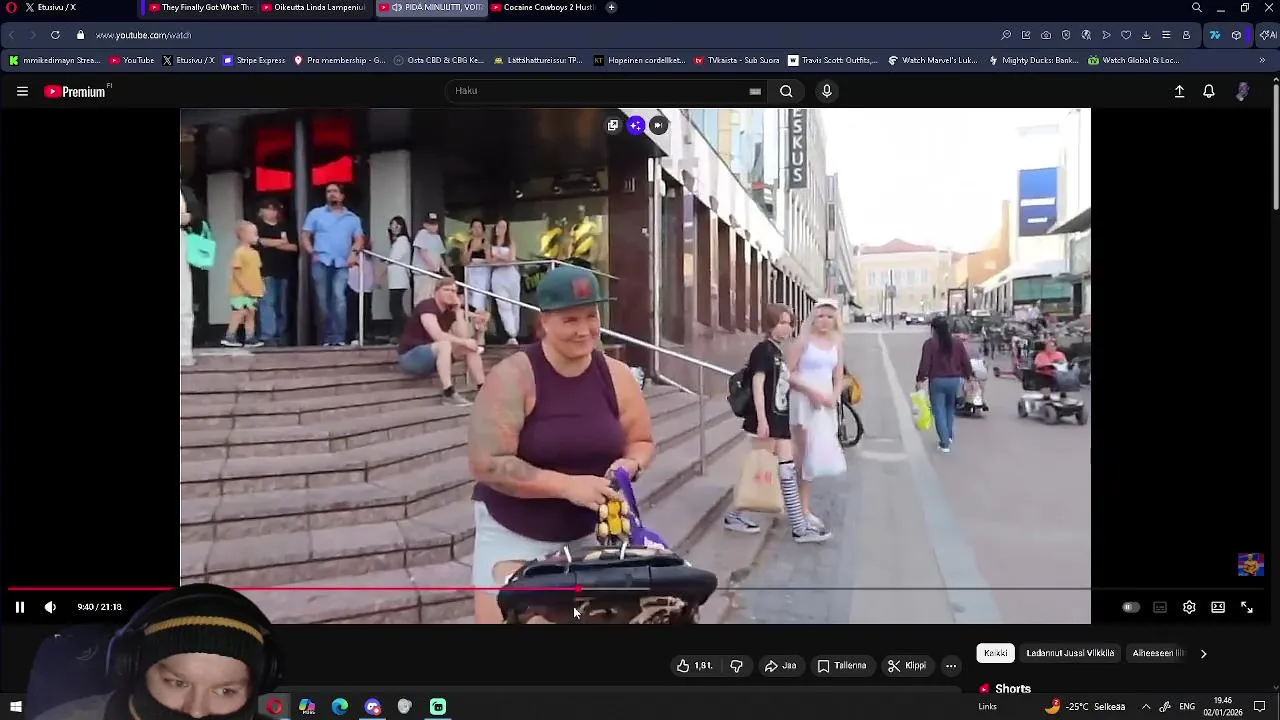Open the Mighty Ducks bookmark
The height and width of the screenshot is (720, 1280).
[1033, 60]
